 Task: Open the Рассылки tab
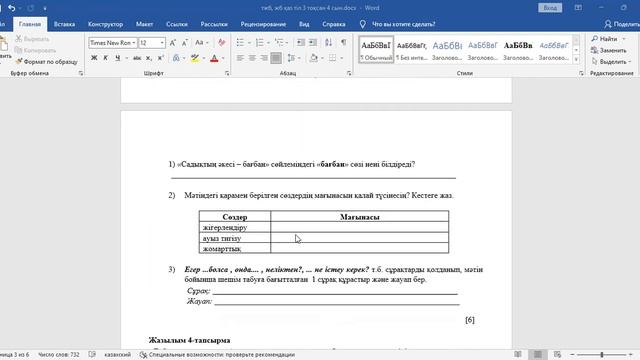pos(214,24)
